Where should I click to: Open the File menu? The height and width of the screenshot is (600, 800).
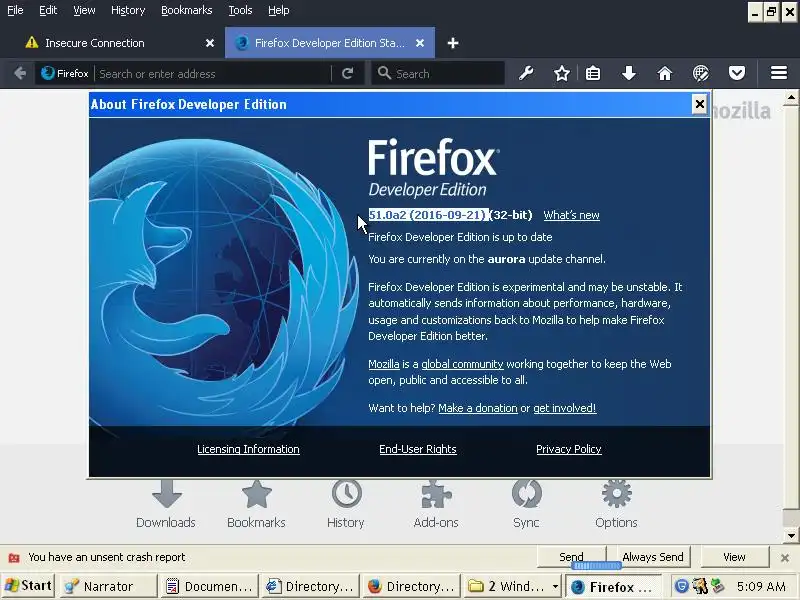[15, 10]
